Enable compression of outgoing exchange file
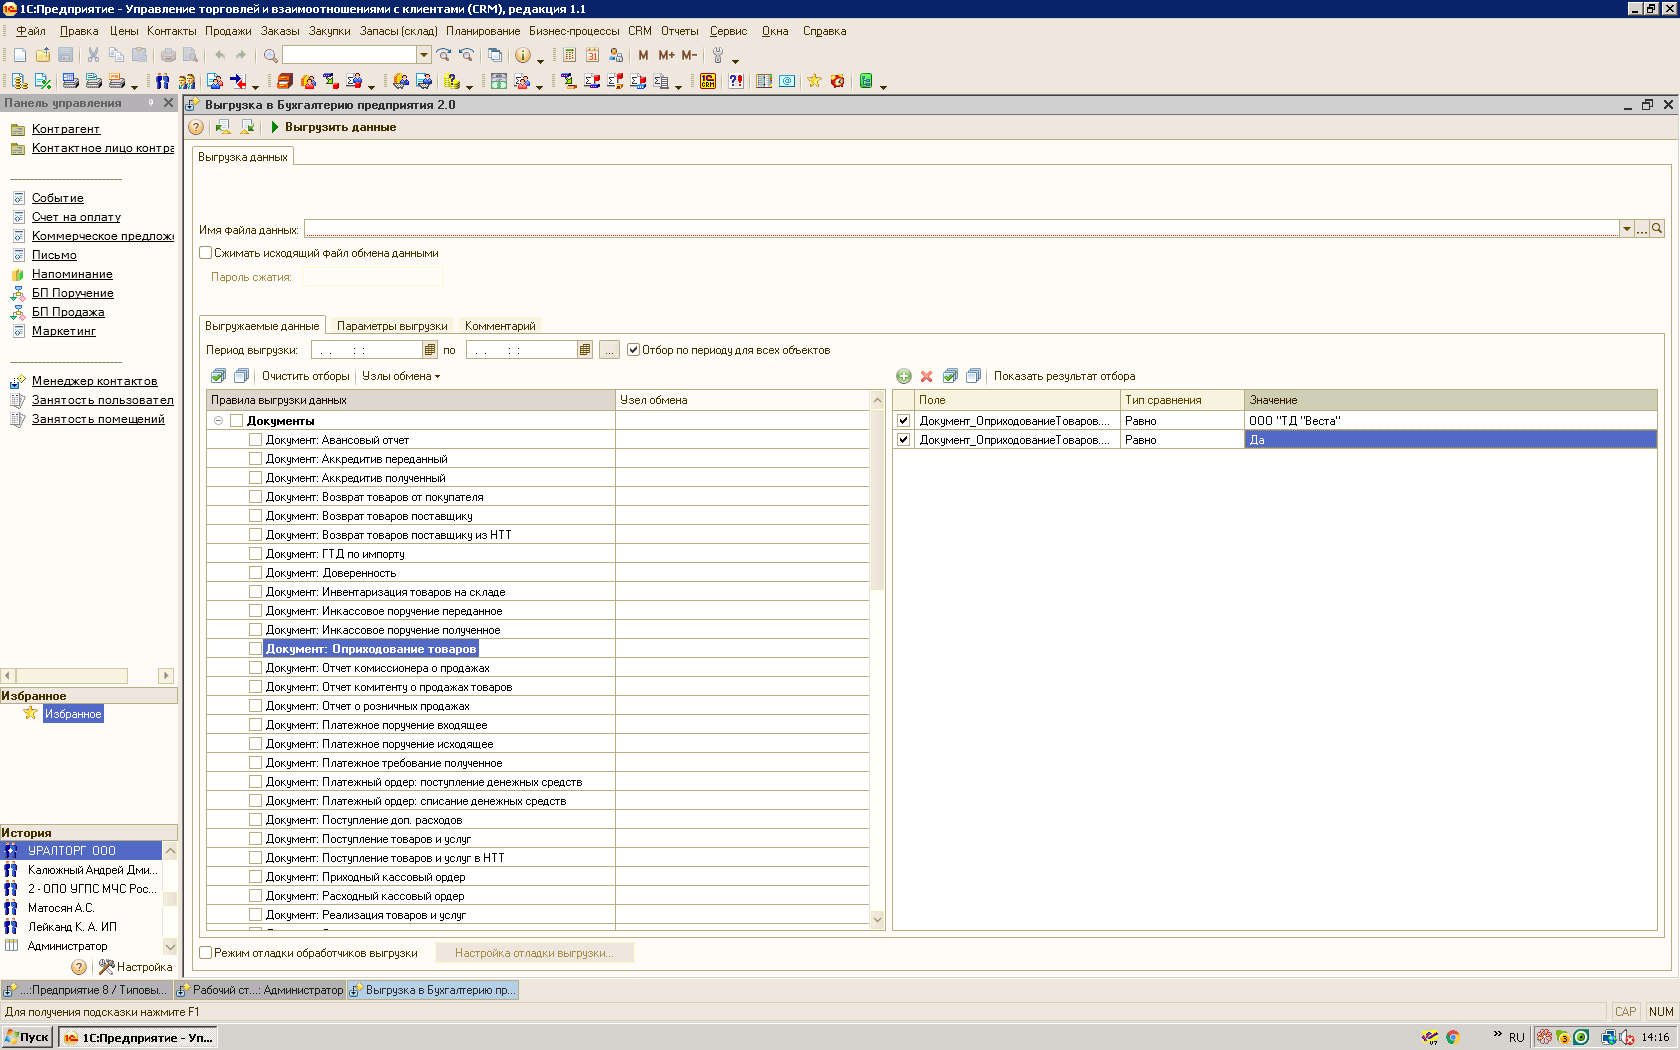Image resolution: width=1680 pixels, height=1050 pixels. (206, 253)
